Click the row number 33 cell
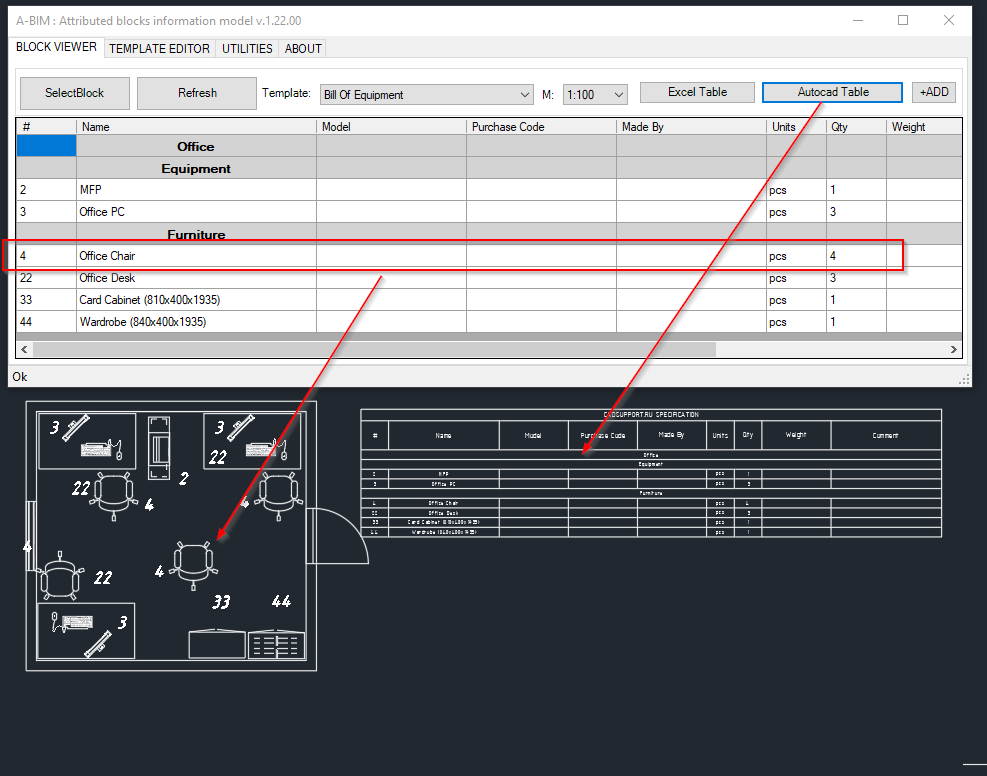987x776 pixels. [46, 300]
